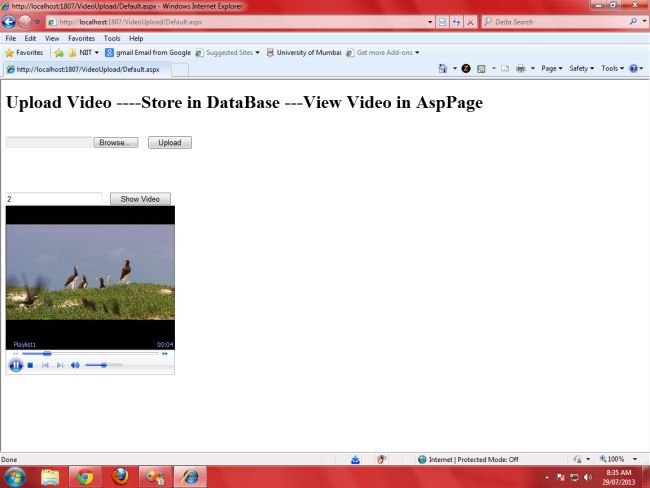Click the Upload button
Image resolution: width=650 pixels, height=488 pixels.
[170, 142]
